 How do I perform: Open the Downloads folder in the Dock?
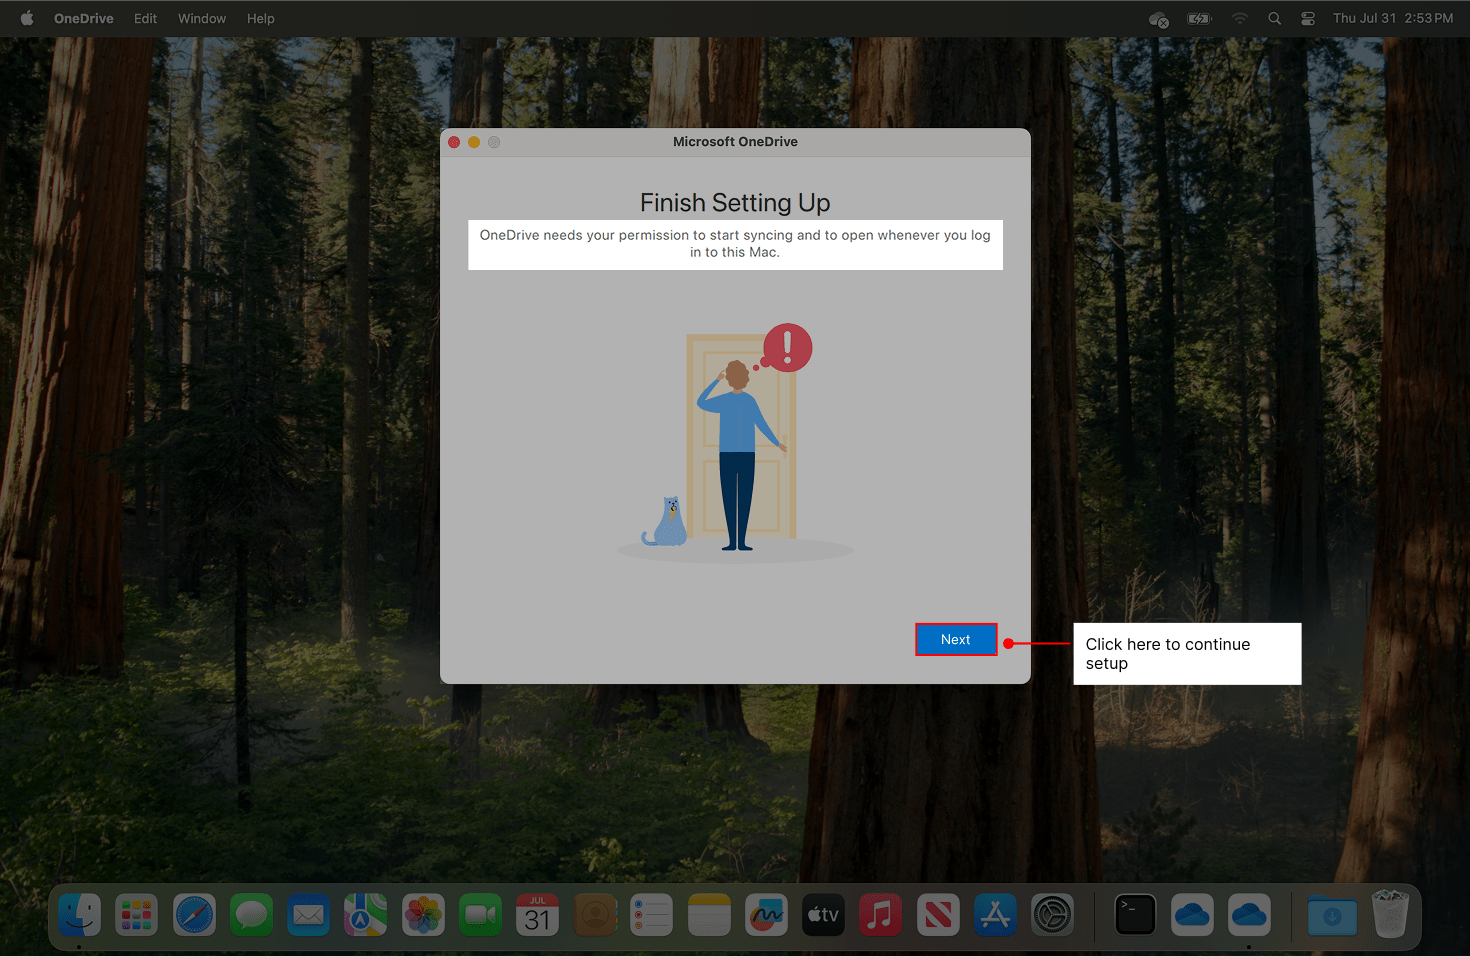click(1332, 915)
